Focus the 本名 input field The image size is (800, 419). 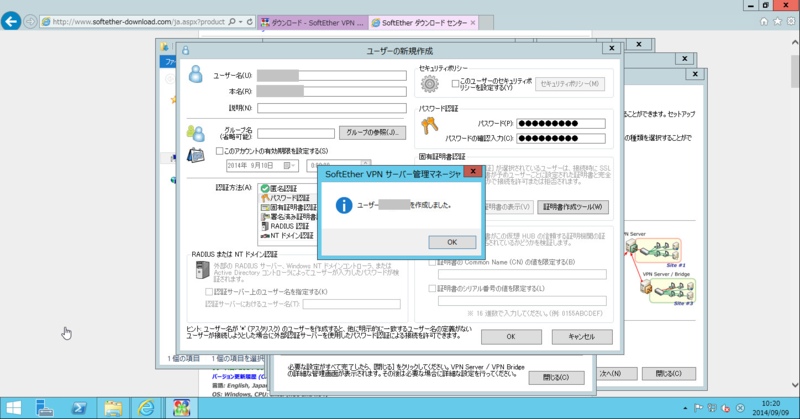coord(332,91)
